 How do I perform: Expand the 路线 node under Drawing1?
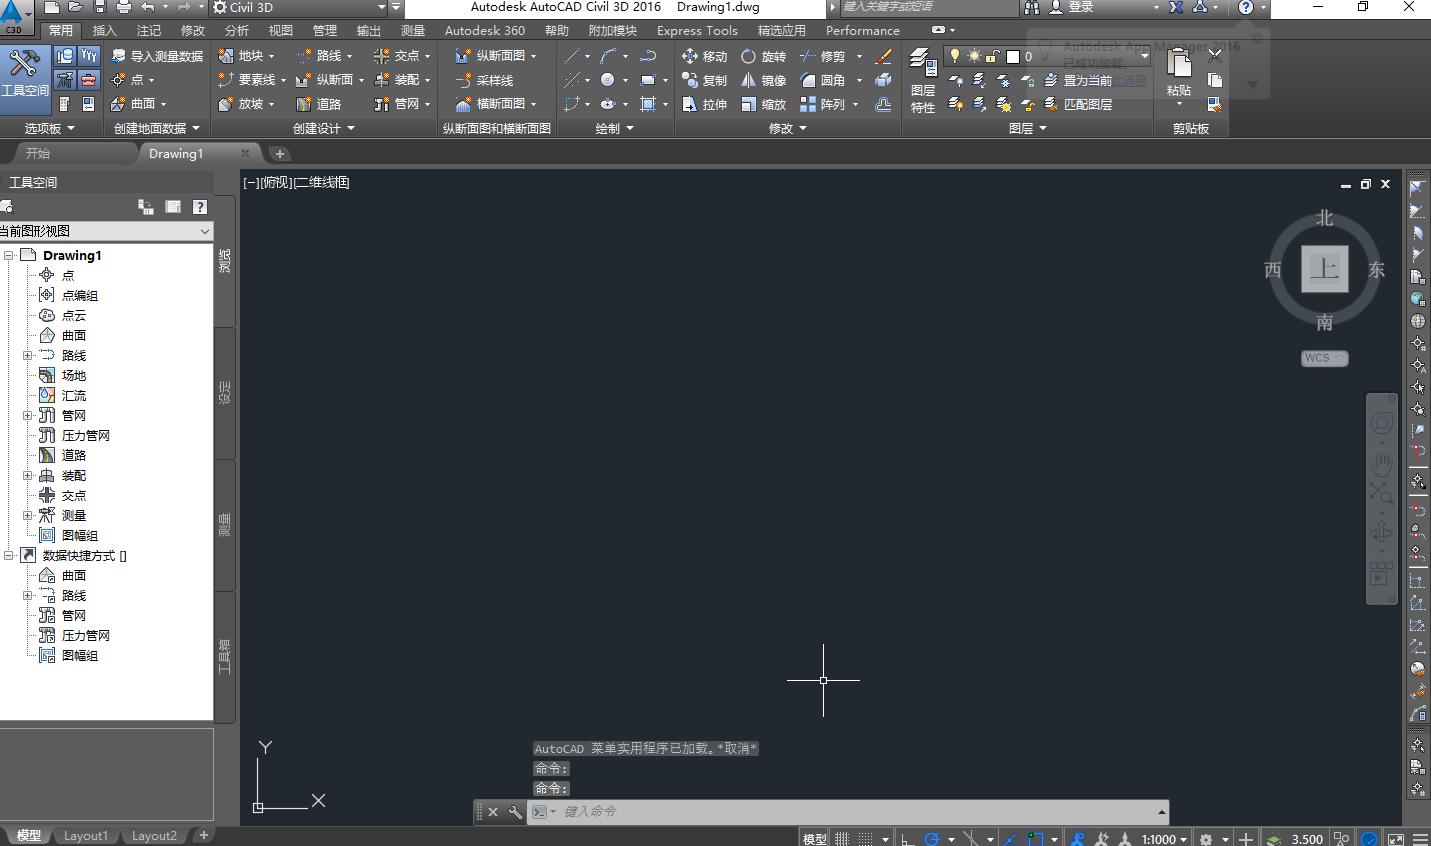[x=28, y=355]
